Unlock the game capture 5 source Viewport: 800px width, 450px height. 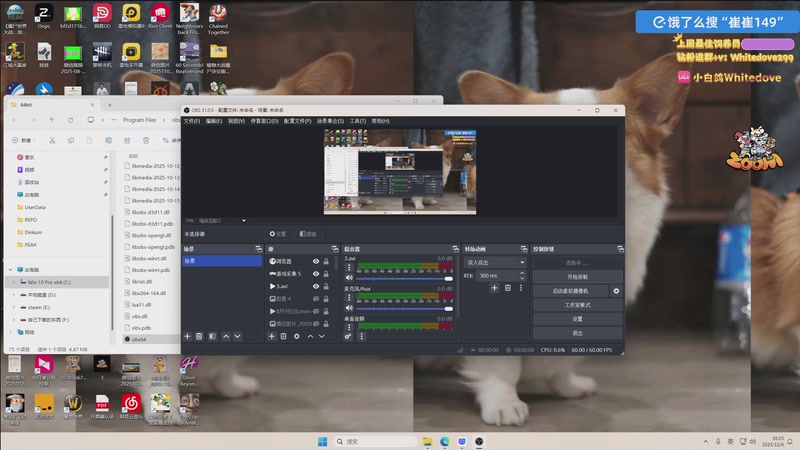pos(326,274)
